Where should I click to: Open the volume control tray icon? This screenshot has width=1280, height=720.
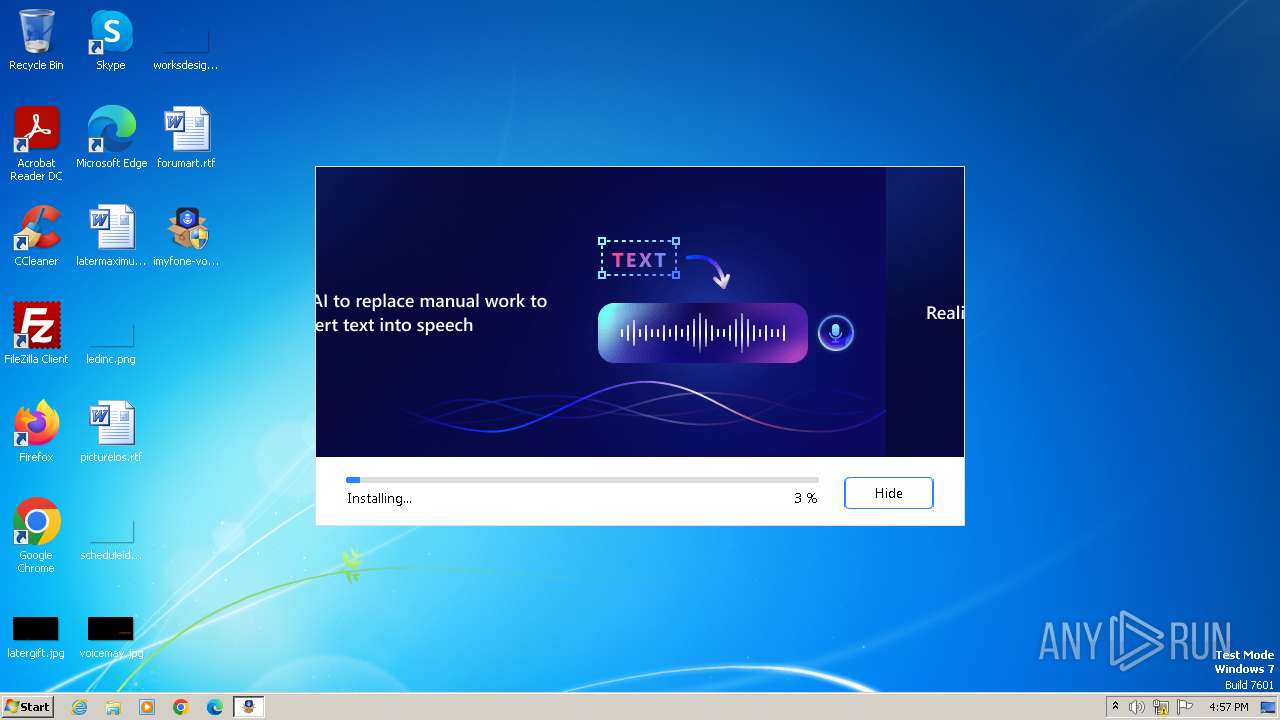1137,707
